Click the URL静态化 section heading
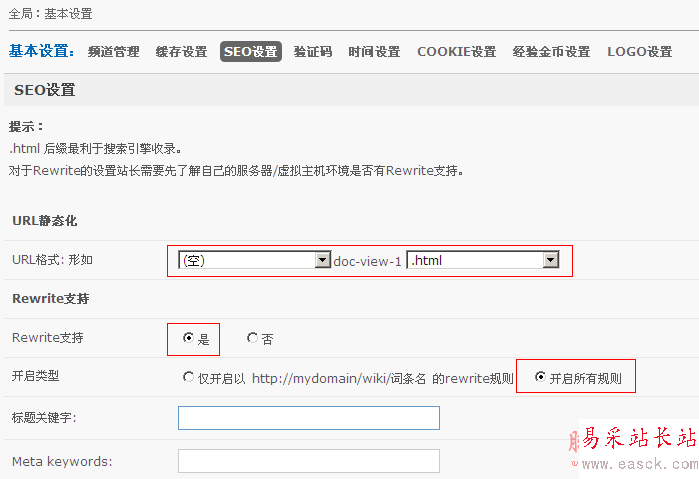Image resolution: width=699 pixels, height=479 pixels. click(x=45, y=221)
